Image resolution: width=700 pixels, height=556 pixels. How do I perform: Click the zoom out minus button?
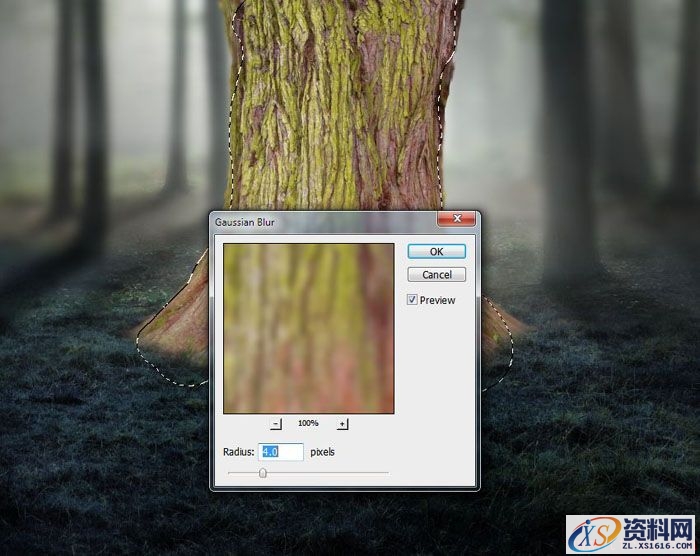coord(276,424)
